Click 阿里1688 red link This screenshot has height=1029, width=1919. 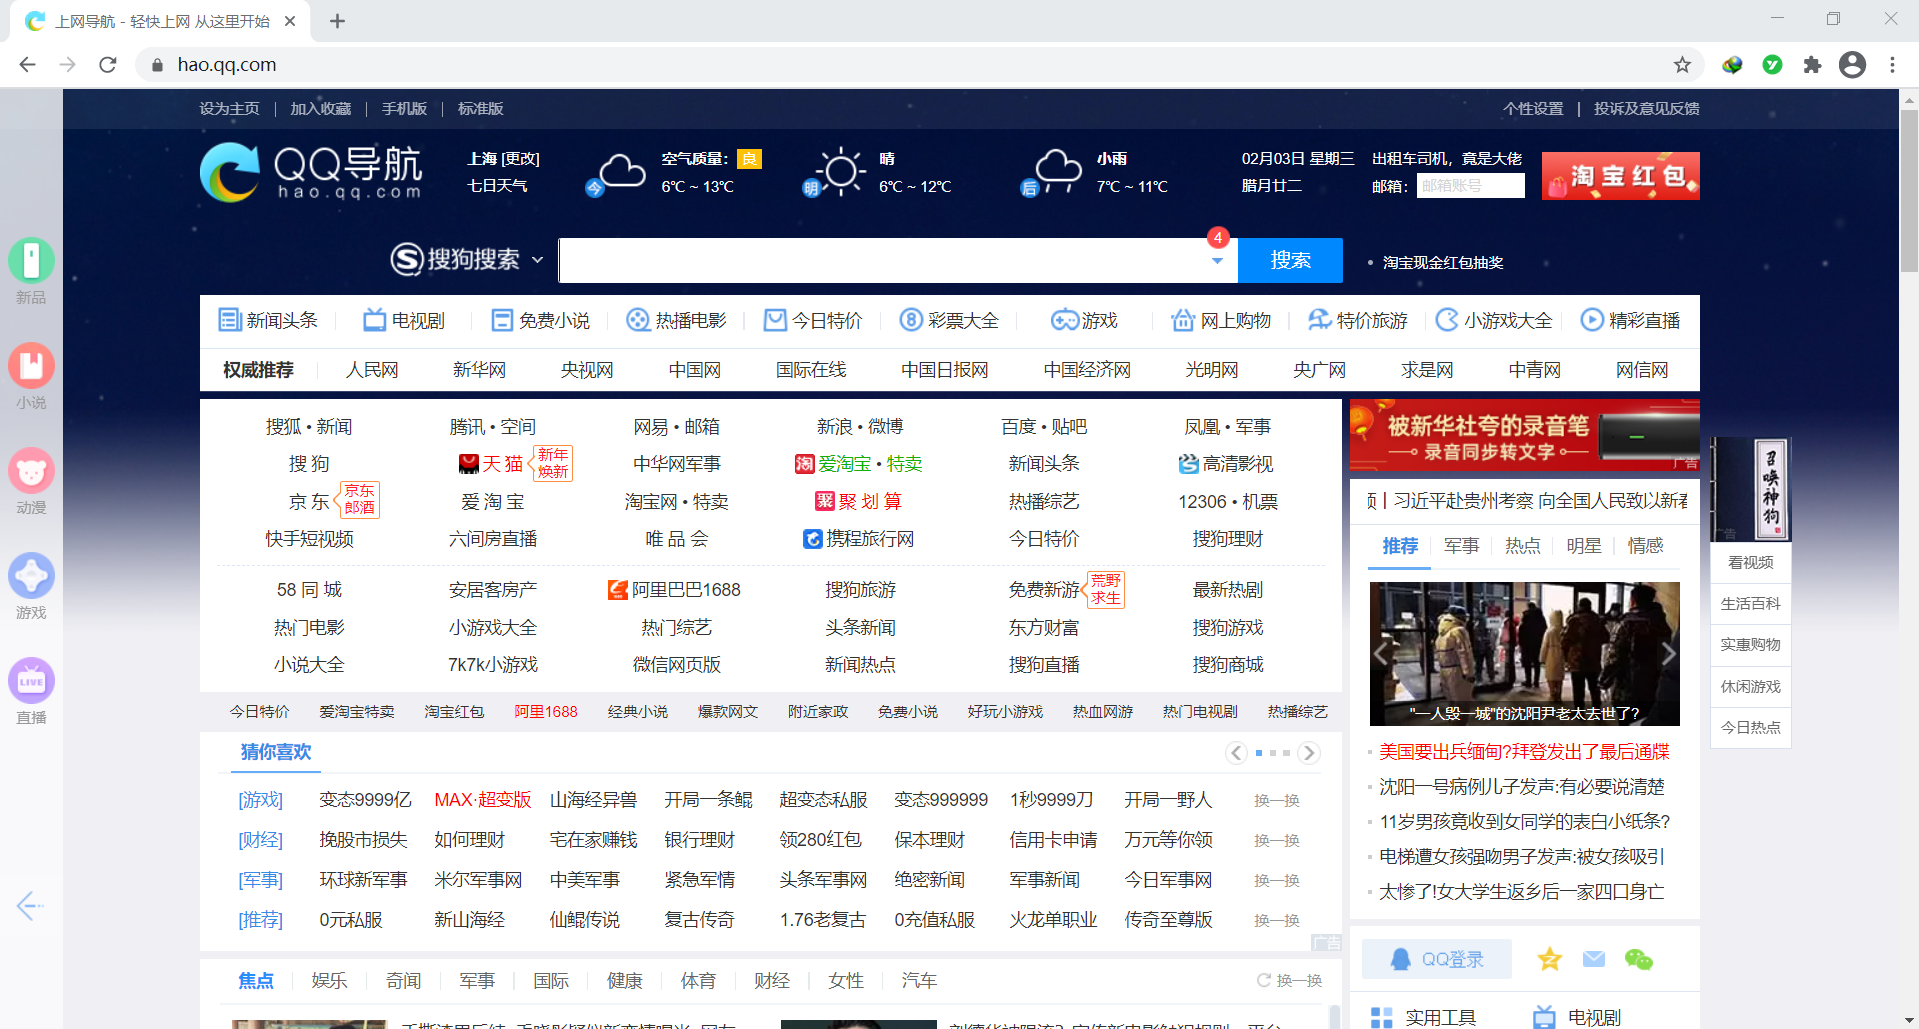pyautogui.click(x=546, y=712)
